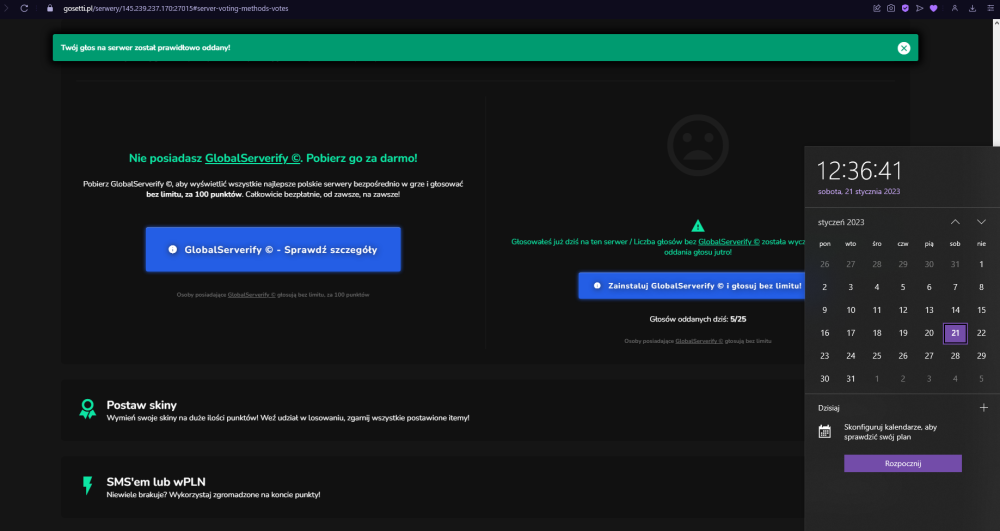Open GlobalServerify © link under Sprawdź szczegóły button
The image size is (1000, 531).
pyautogui.click(x=251, y=295)
